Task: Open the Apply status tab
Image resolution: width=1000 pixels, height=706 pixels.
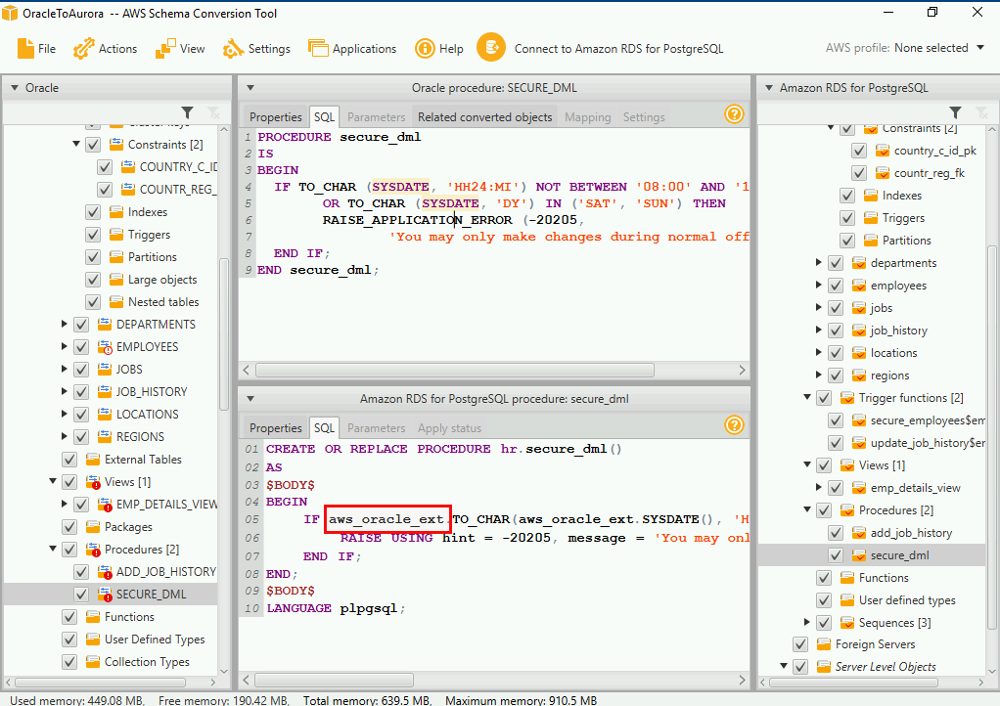Action: [450, 428]
